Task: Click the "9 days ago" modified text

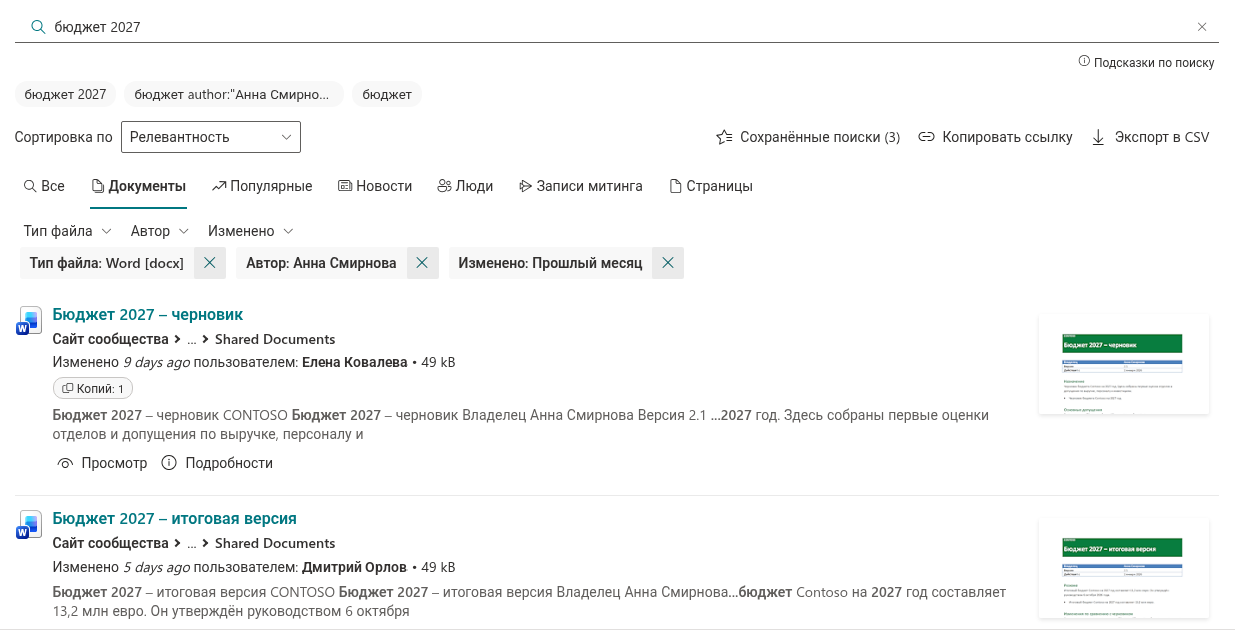Action: tap(156, 362)
